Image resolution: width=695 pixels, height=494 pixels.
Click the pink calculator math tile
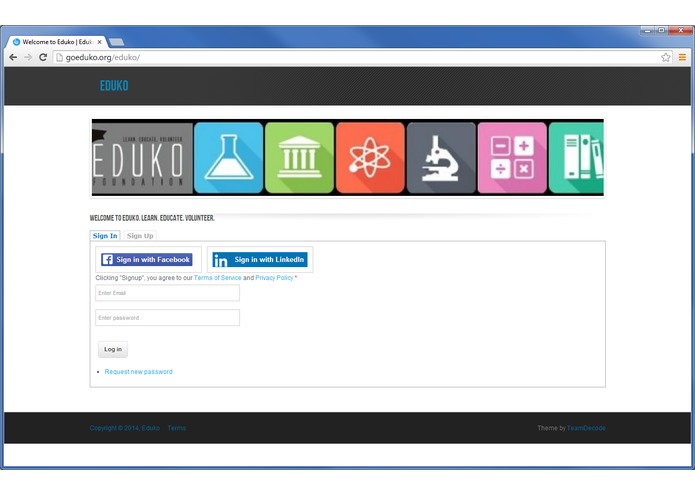(512, 158)
